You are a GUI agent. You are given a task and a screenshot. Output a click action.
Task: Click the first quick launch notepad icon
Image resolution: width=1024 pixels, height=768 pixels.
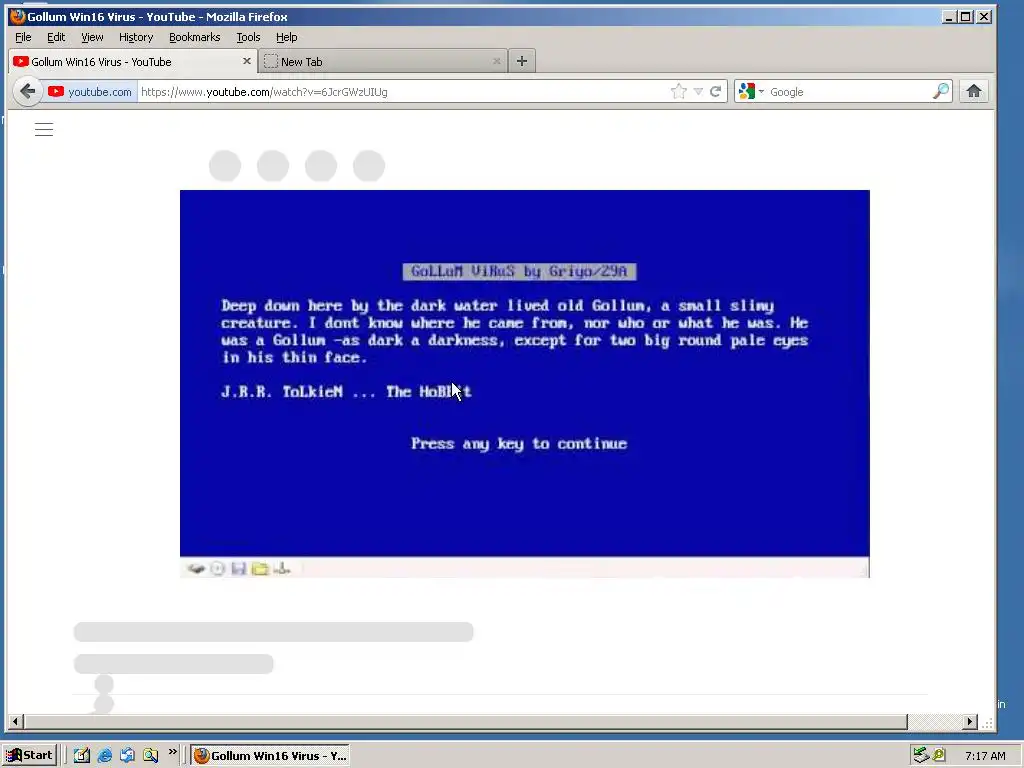(82, 756)
